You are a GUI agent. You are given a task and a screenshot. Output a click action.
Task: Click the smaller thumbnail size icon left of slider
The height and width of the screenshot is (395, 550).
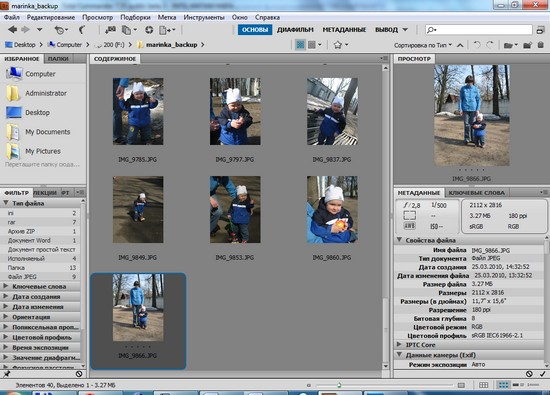point(309,385)
